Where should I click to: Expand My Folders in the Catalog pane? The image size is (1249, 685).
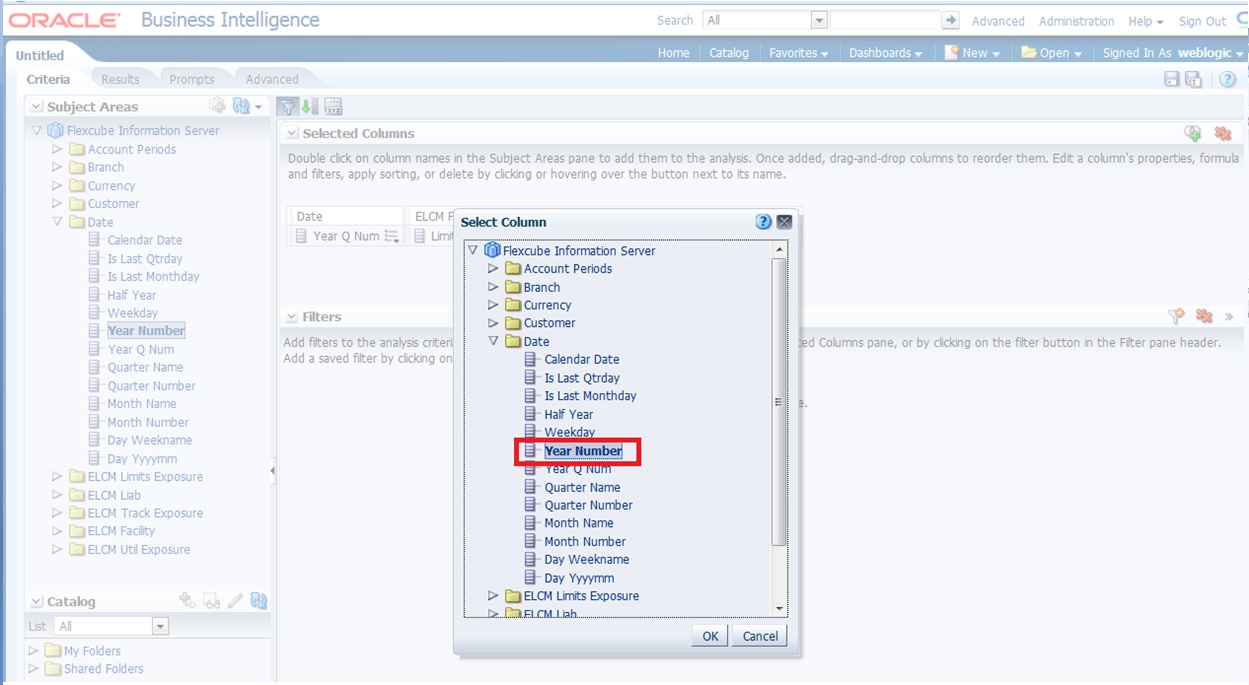tap(34, 650)
